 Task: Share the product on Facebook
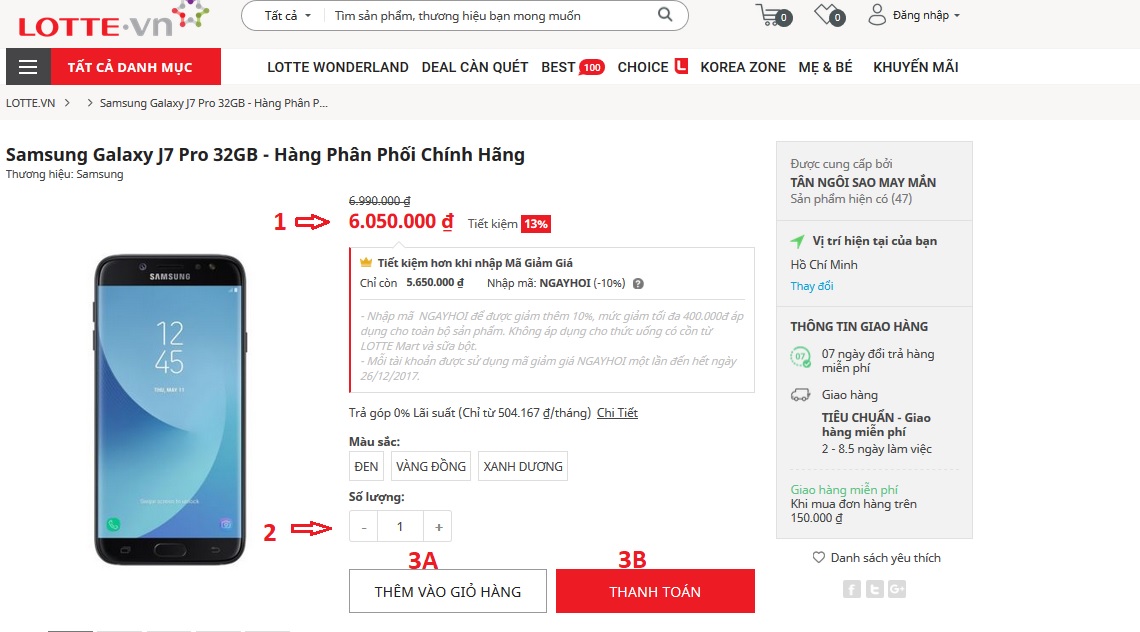(x=851, y=589)
